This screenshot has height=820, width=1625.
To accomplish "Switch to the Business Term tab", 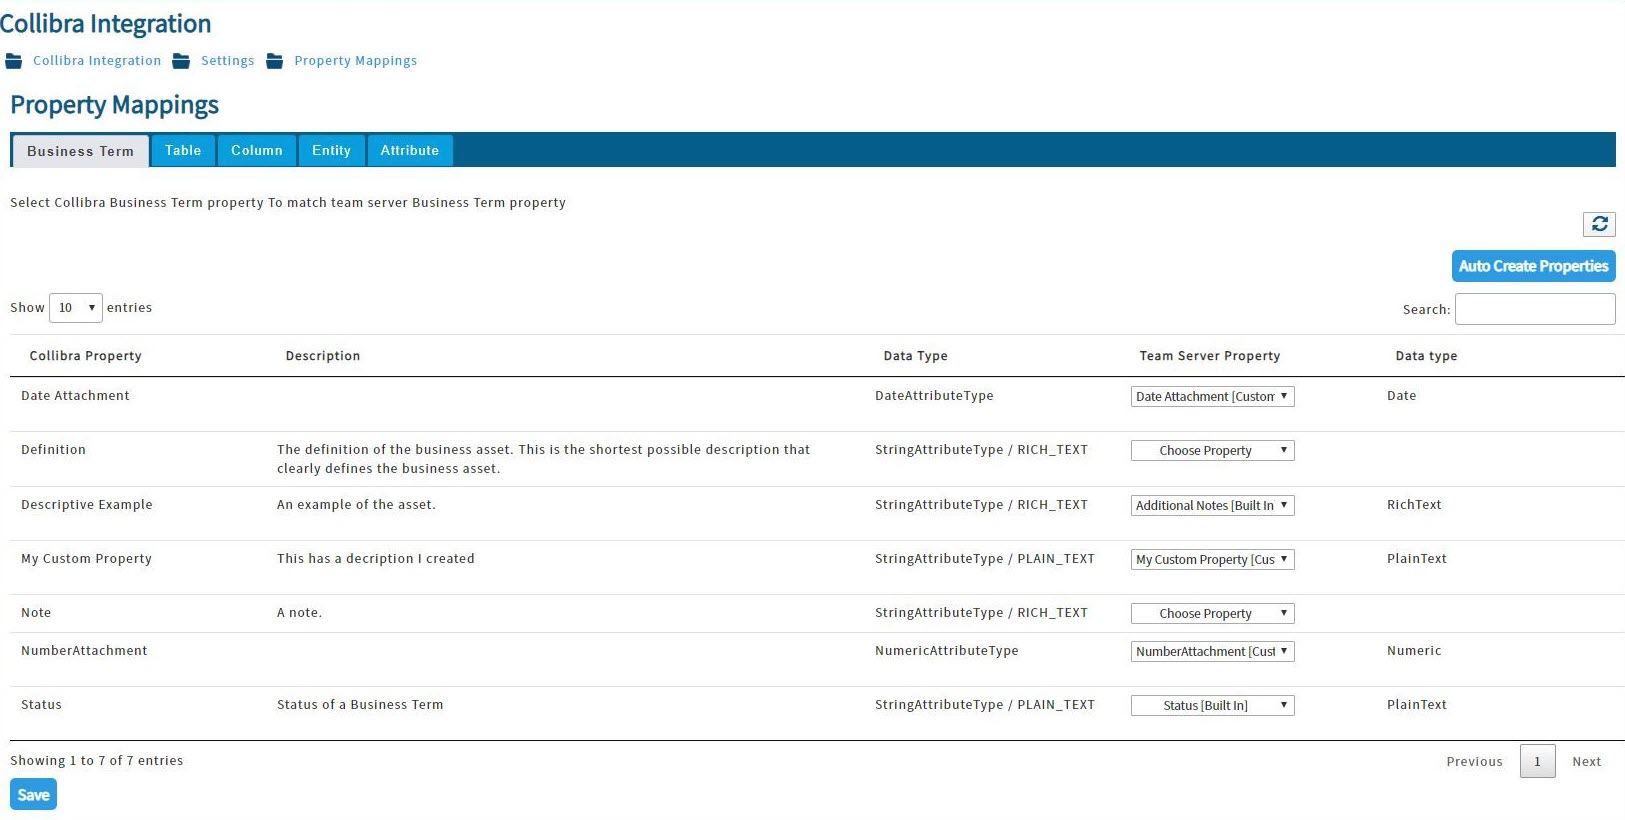I will 81,151.
